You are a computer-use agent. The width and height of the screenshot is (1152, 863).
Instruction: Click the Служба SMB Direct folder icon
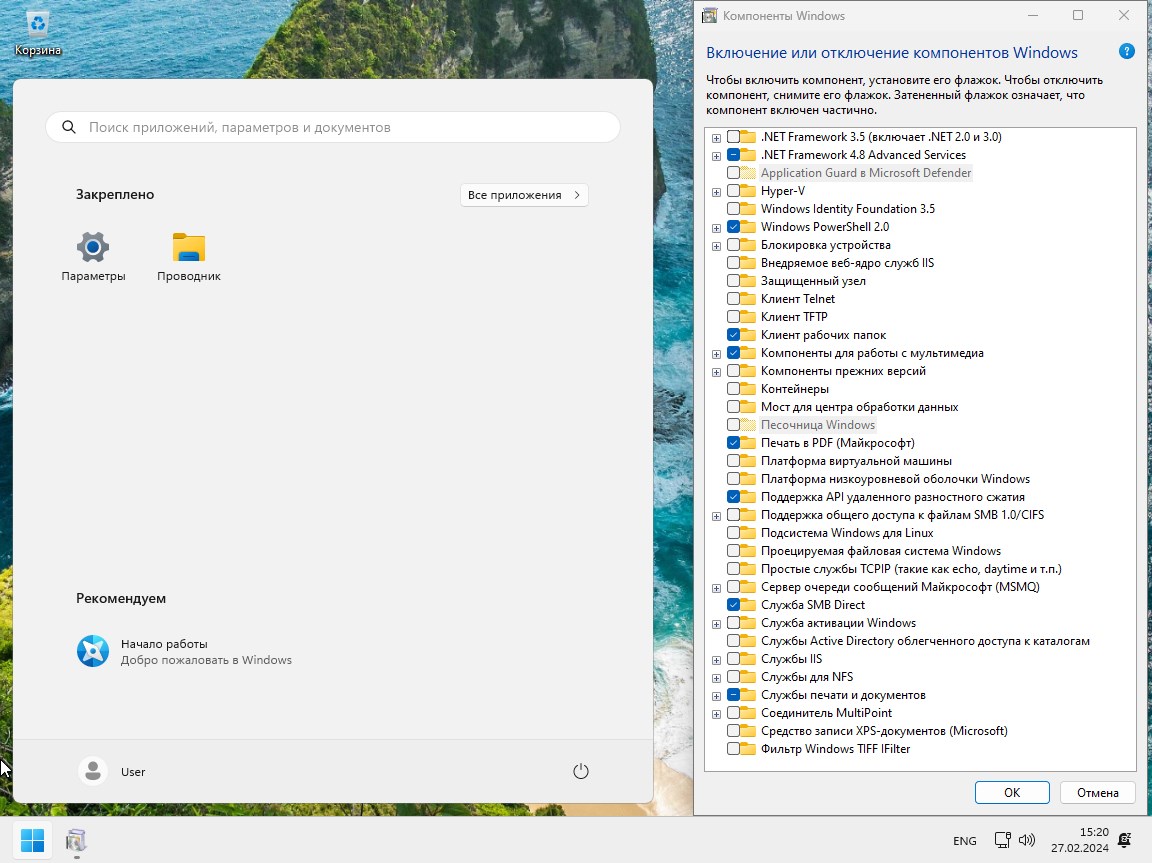pos(748,605)
